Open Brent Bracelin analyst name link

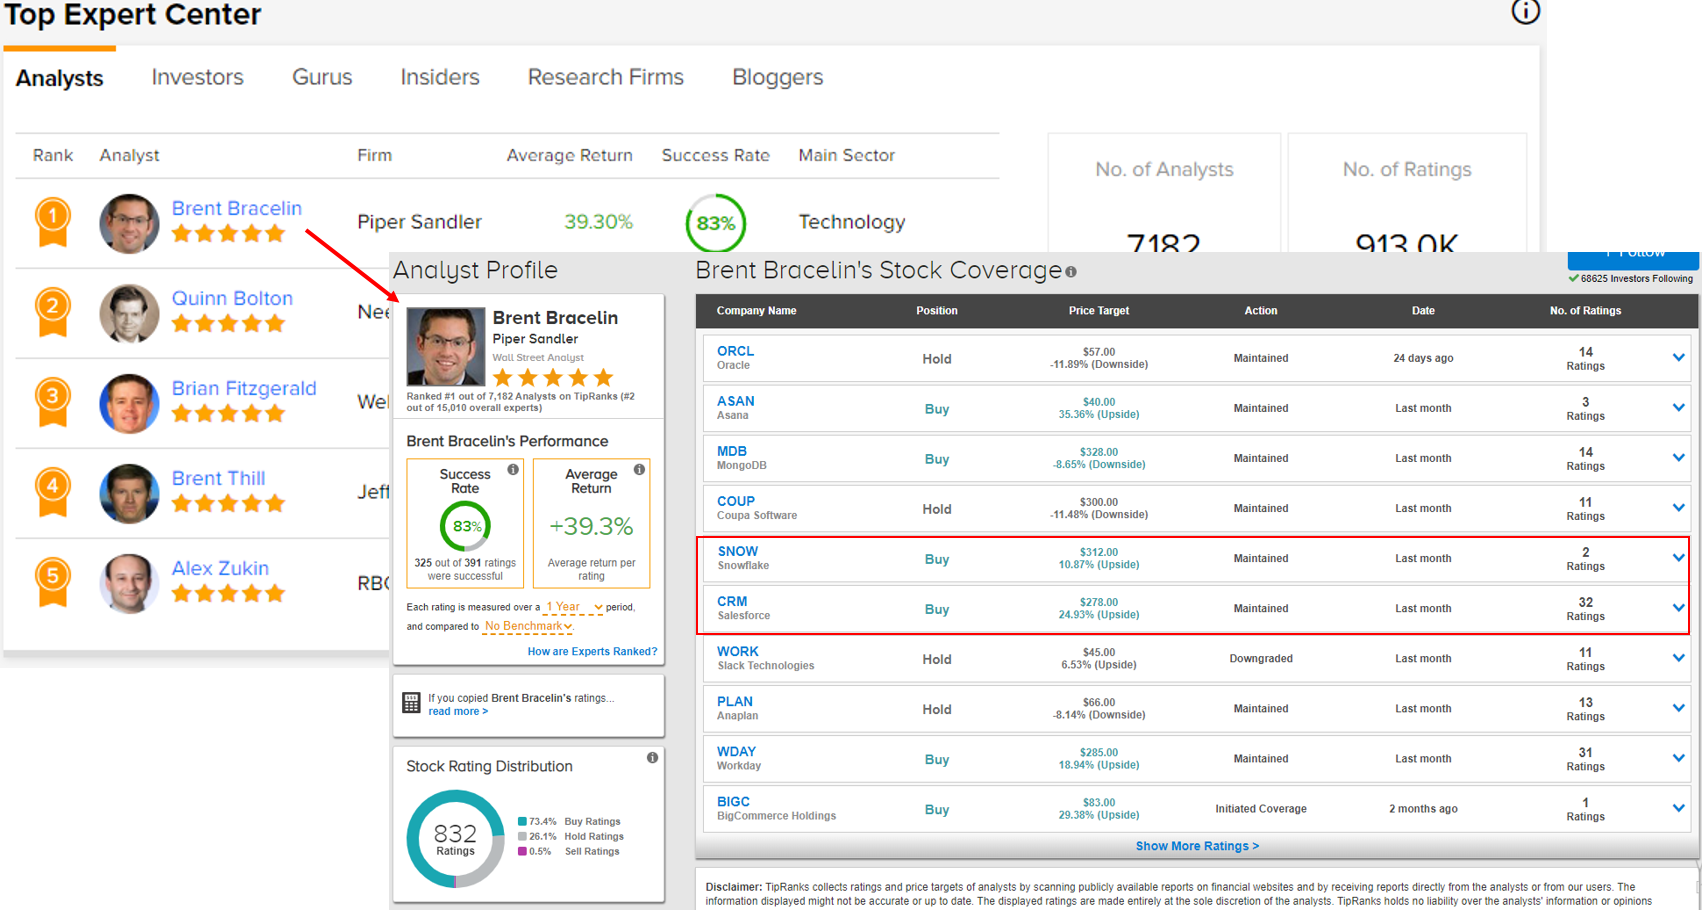click(237, 208)
